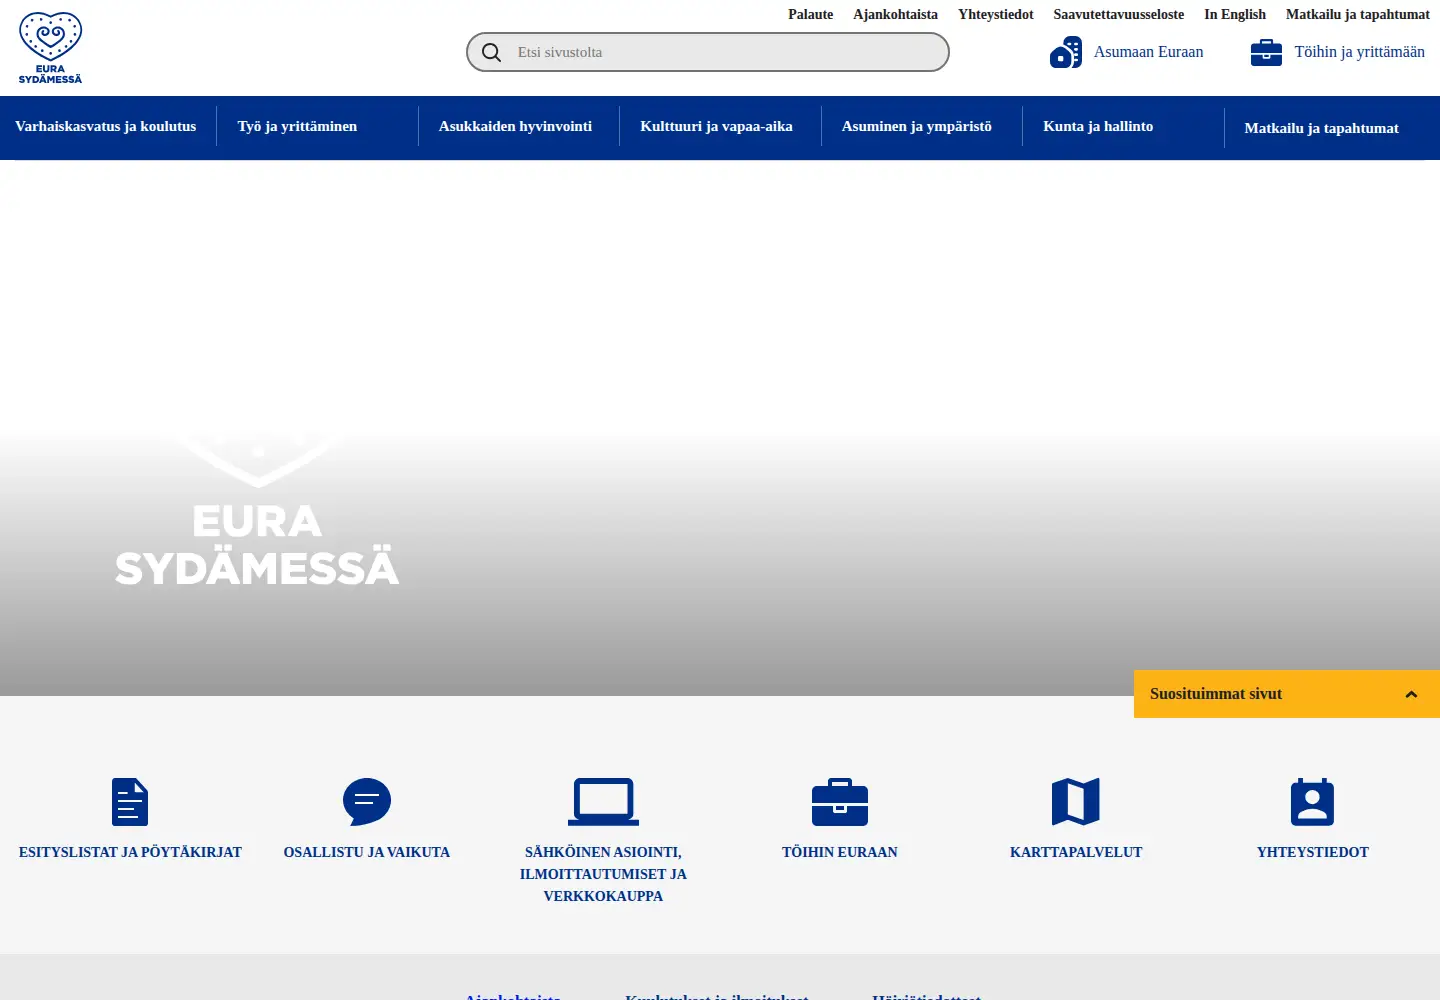Go to Yhteystiedot in top bar
1440x1000 pixels.
tap(995, 14)
